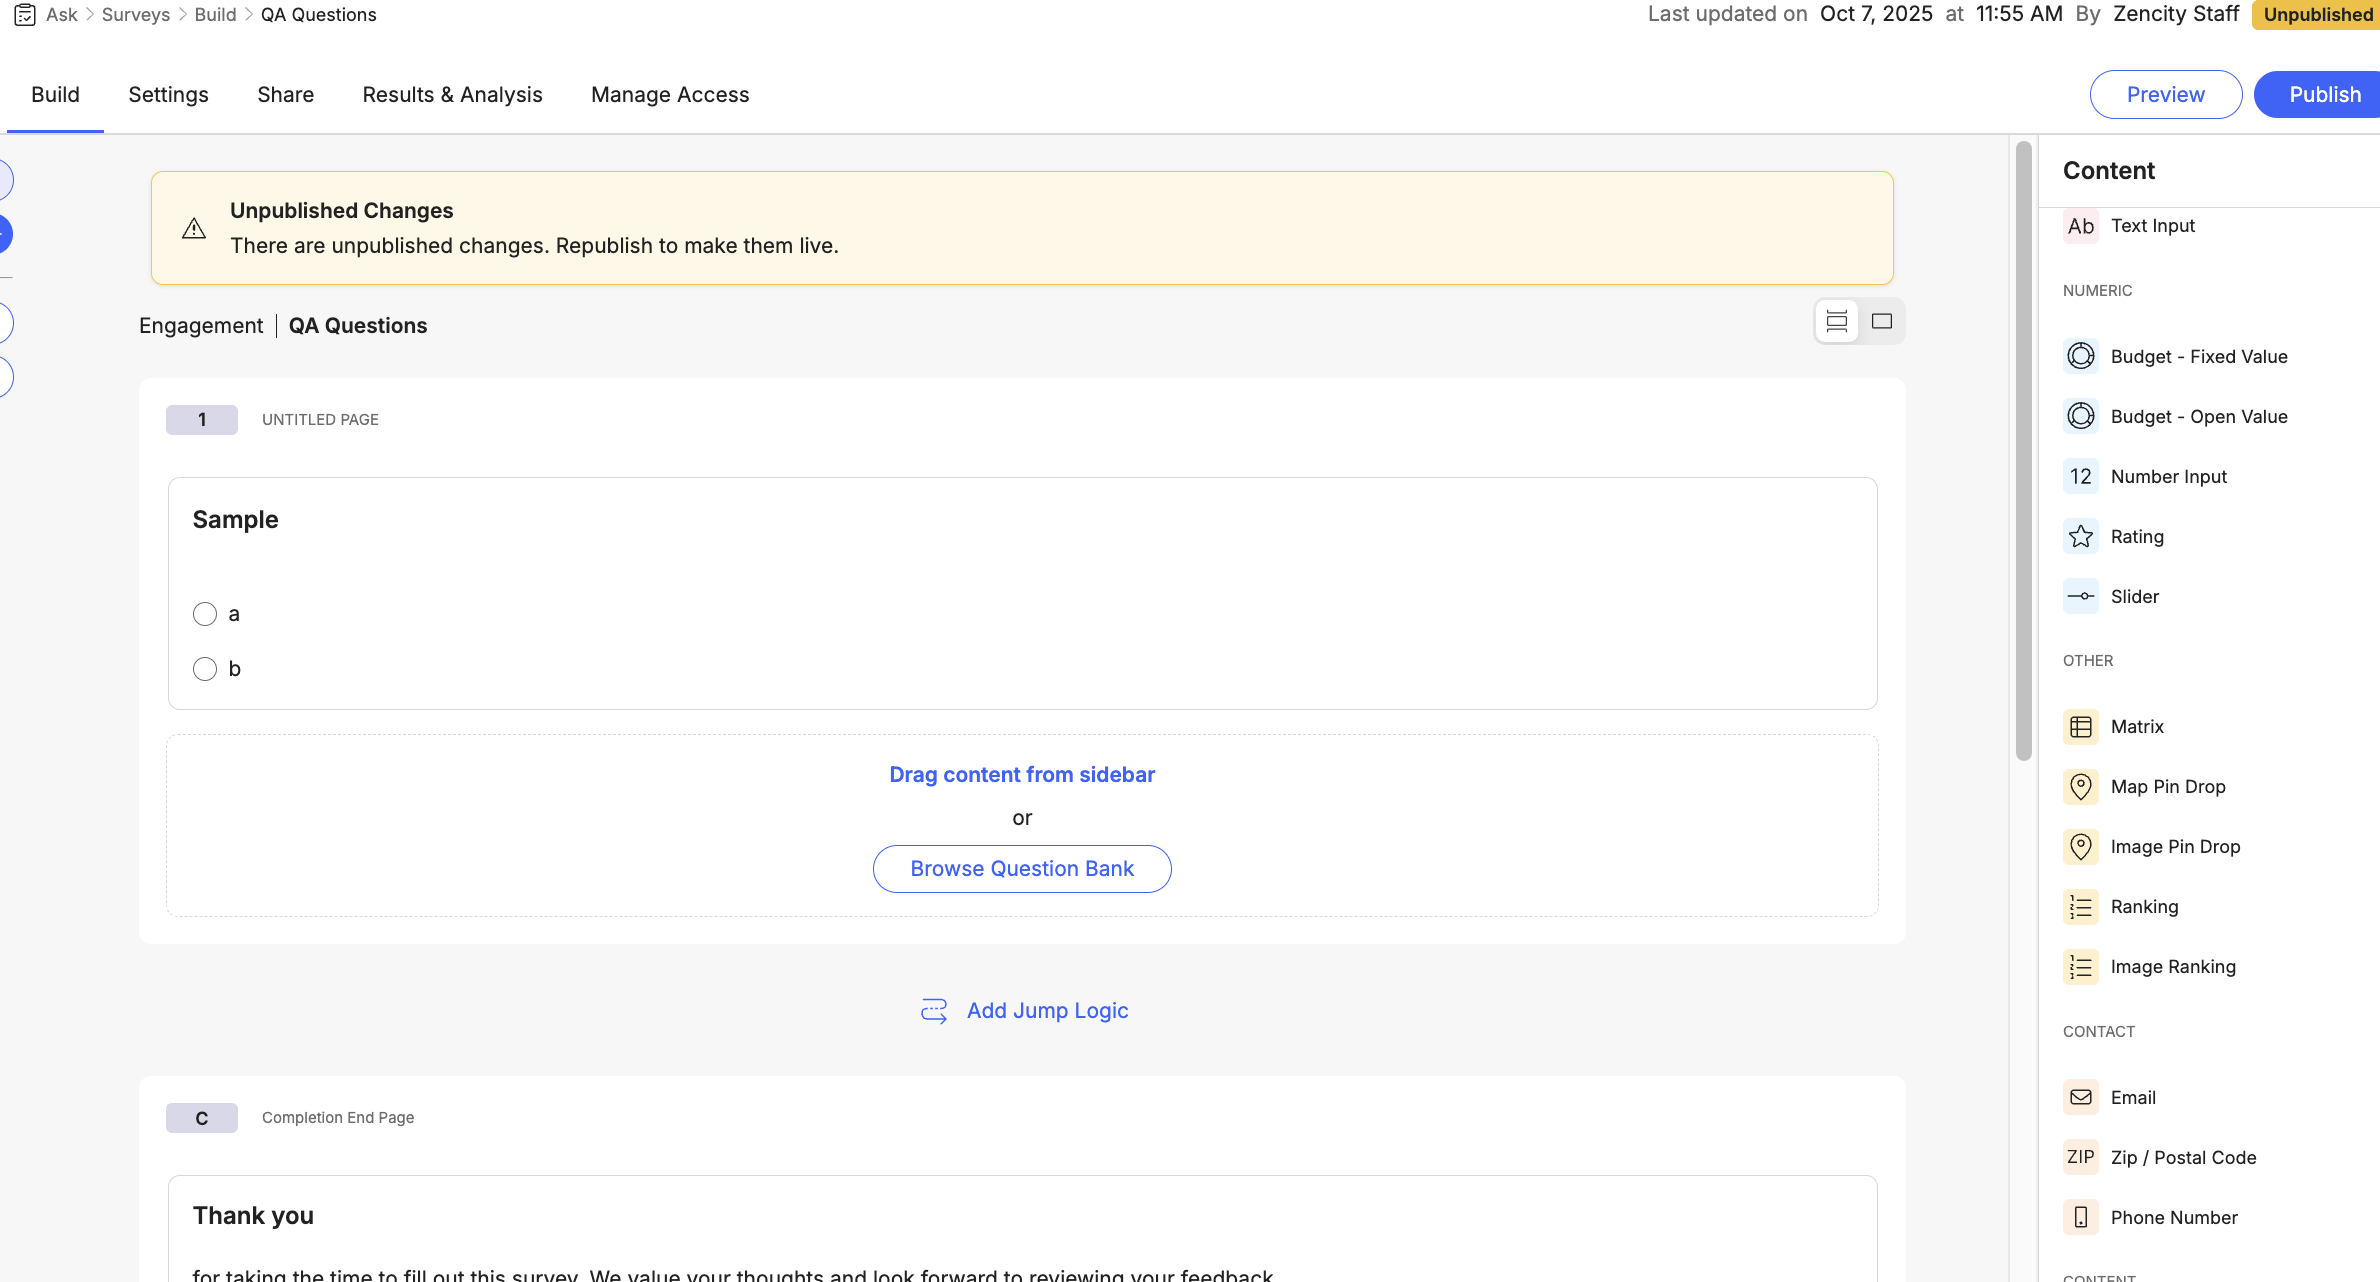Switch to stacked list view toggle

click(x=1837, y=322)
